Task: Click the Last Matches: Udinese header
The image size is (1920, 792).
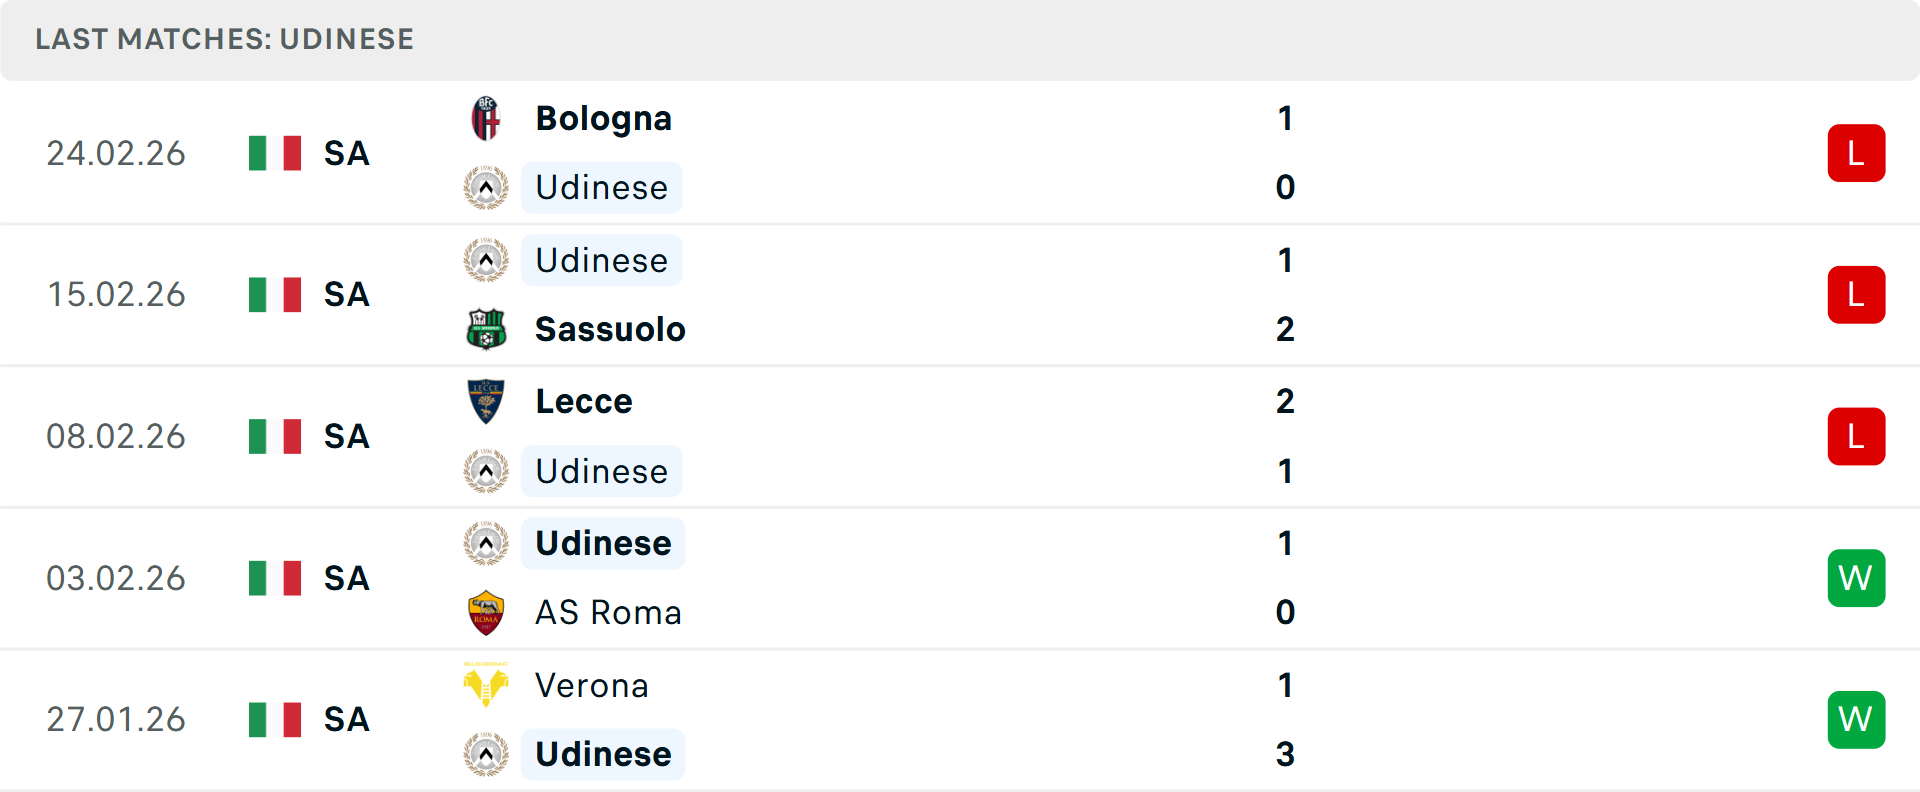Action: tap(224, 39)
